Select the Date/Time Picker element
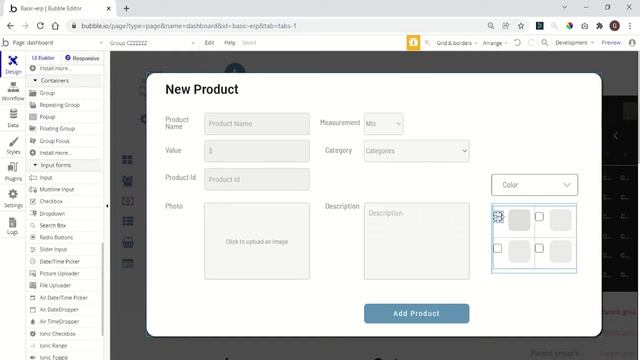 [60, 261]
